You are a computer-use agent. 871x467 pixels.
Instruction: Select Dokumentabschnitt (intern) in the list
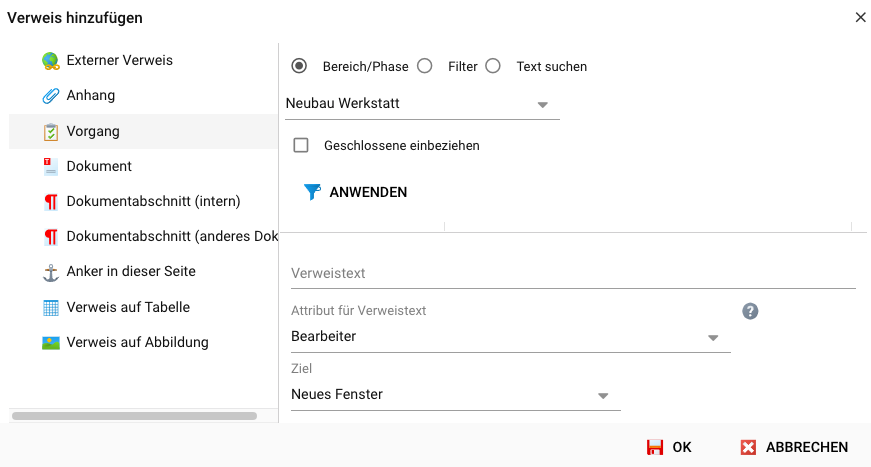(x=153, y=202)
